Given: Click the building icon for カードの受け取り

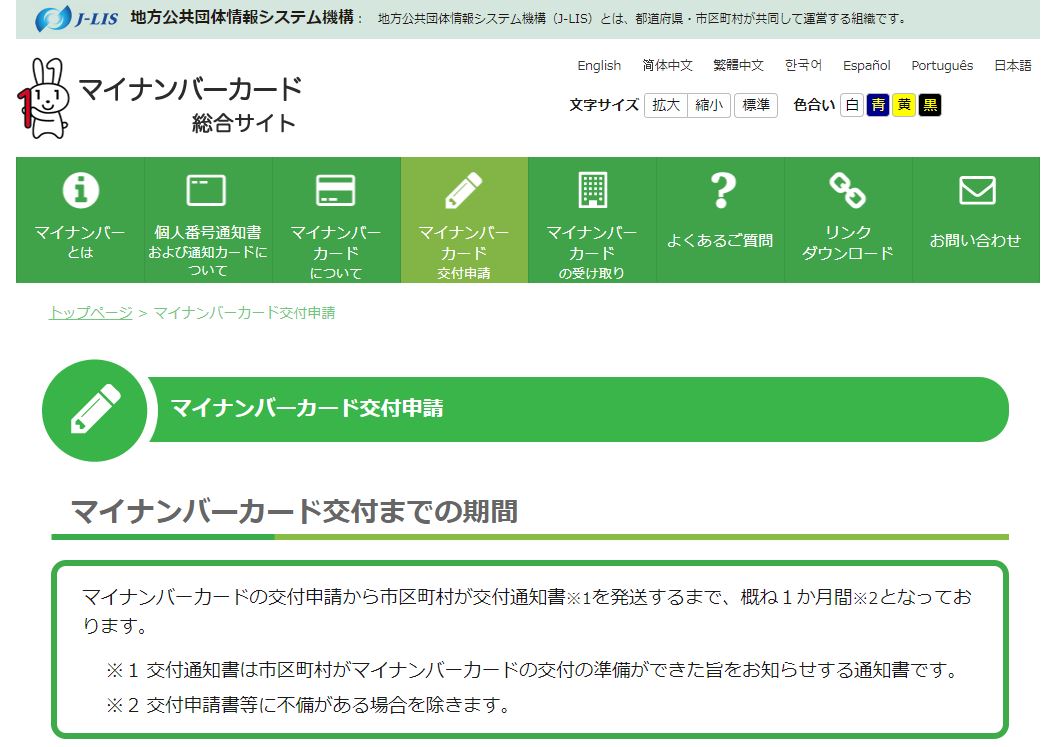Looking at the screenshot, I should [x=592, y=189].
